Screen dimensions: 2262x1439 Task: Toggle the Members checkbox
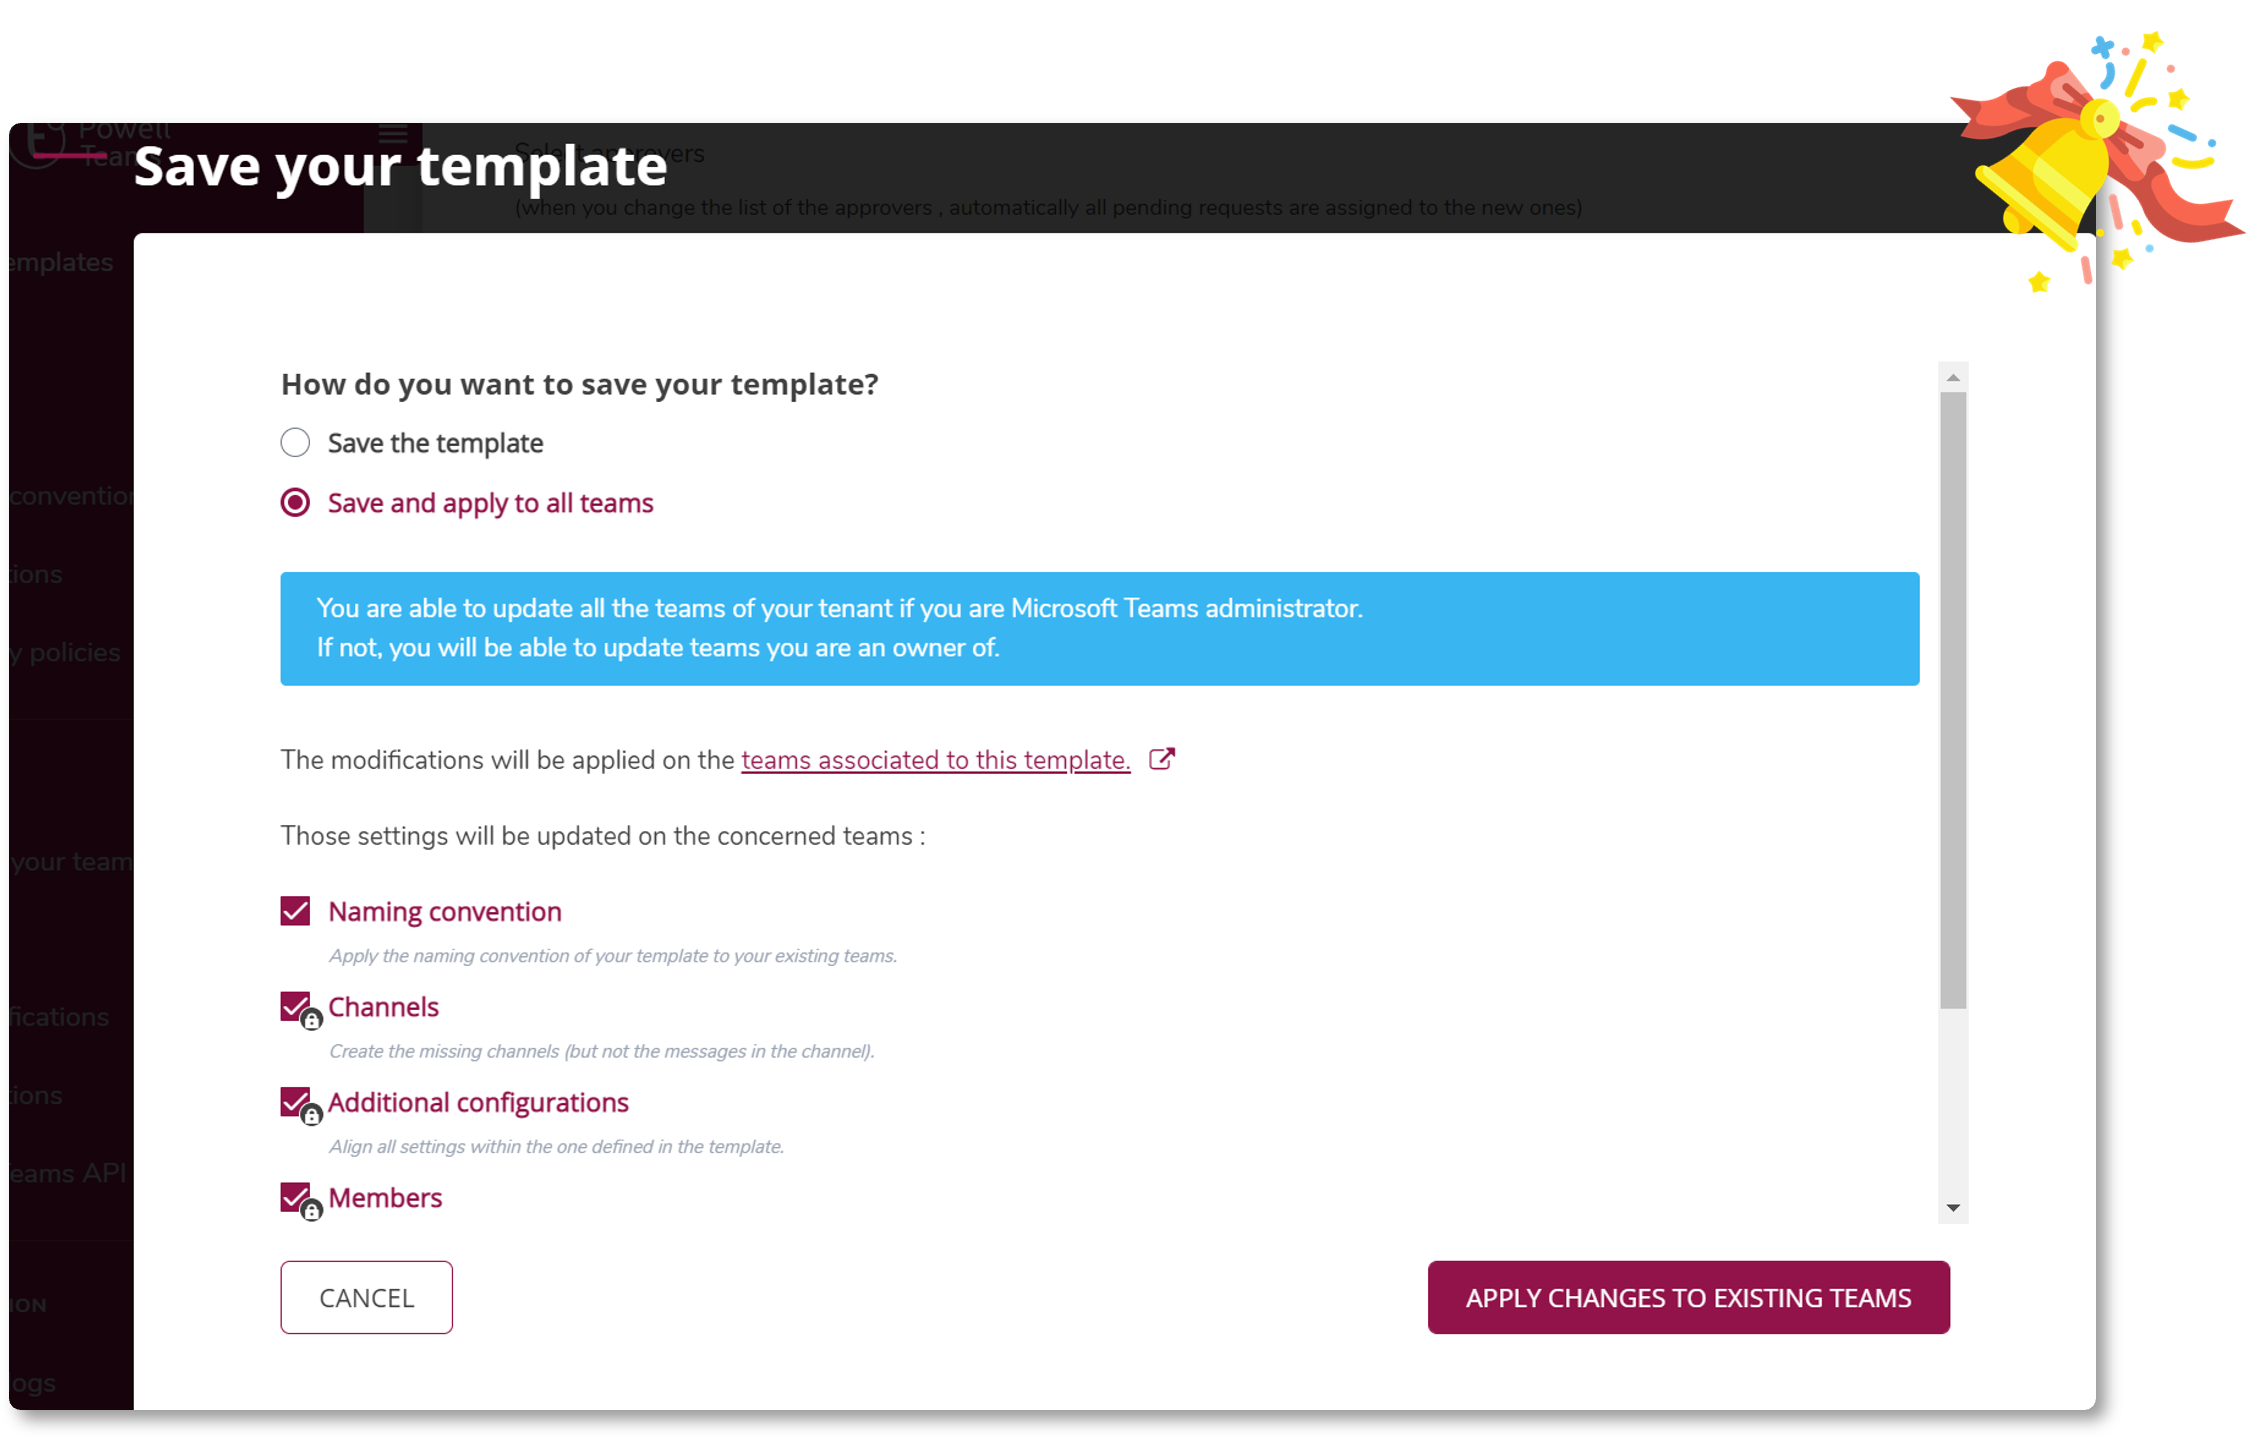295,1196
